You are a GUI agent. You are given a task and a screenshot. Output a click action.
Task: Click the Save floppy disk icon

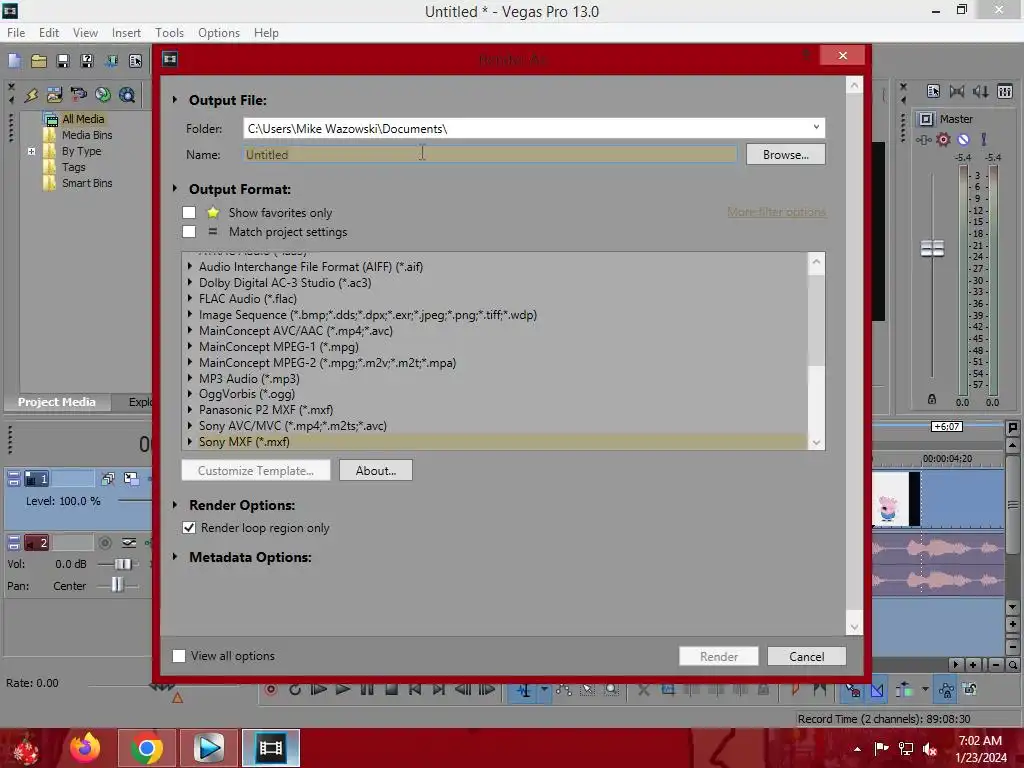click(x=63, y=61)
